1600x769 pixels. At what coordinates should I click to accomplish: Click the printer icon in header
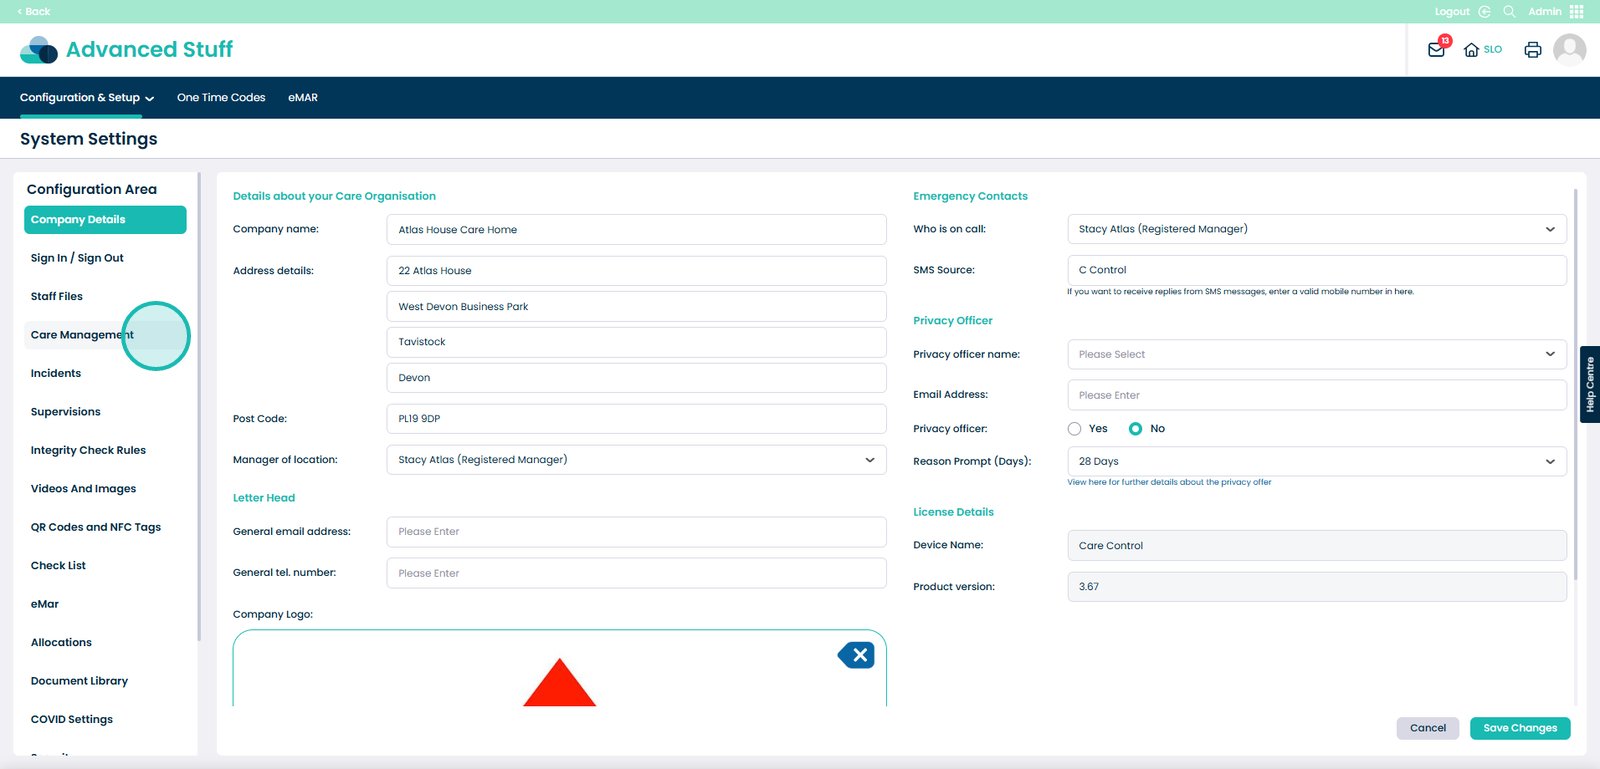point(1532,50)
